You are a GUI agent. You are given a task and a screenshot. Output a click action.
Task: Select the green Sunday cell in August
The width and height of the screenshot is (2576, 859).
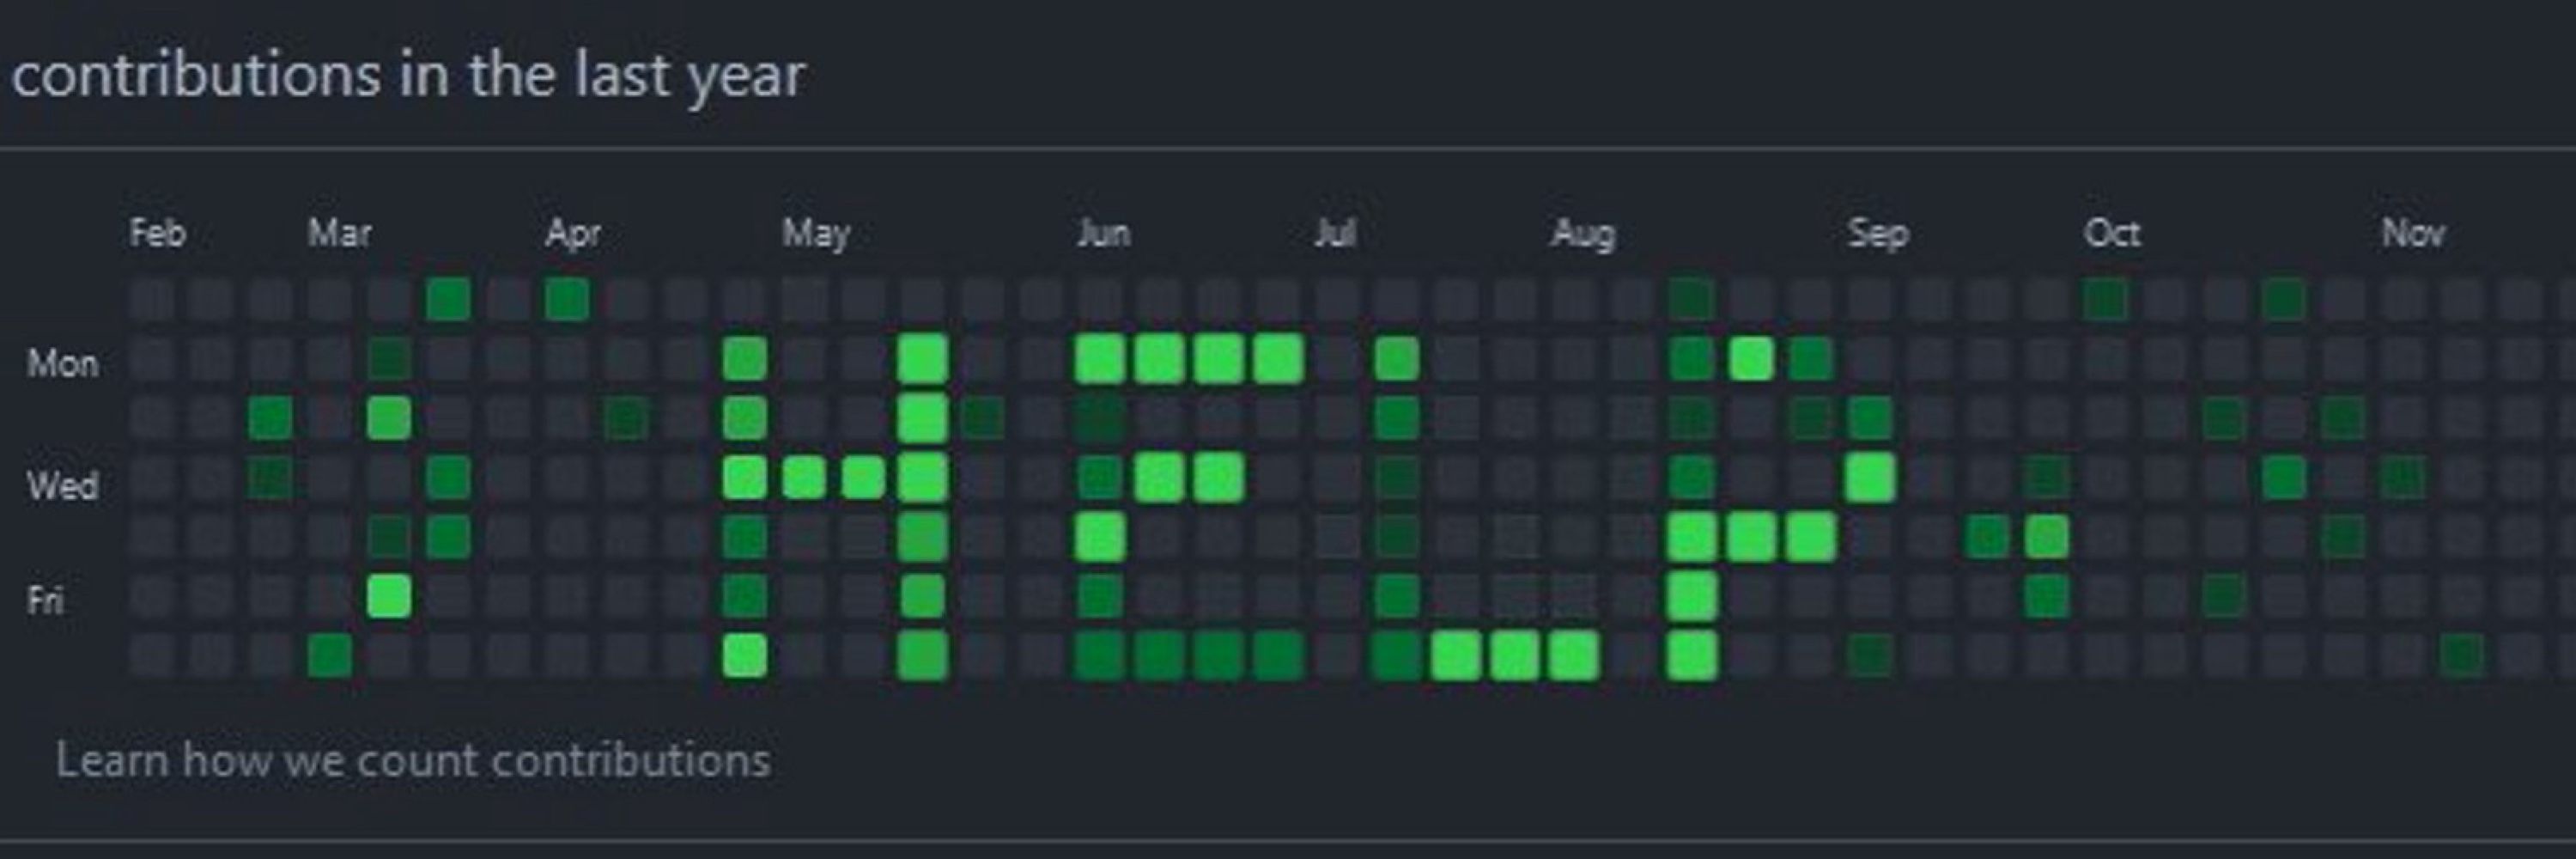click(x=1692, y=299)
